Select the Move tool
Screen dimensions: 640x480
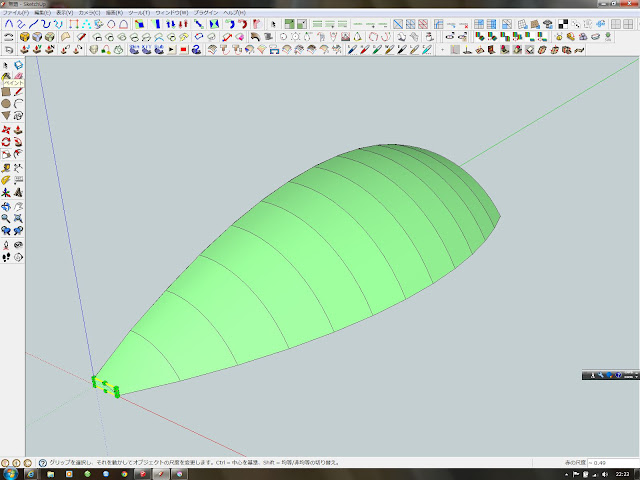tap(6, 130)
